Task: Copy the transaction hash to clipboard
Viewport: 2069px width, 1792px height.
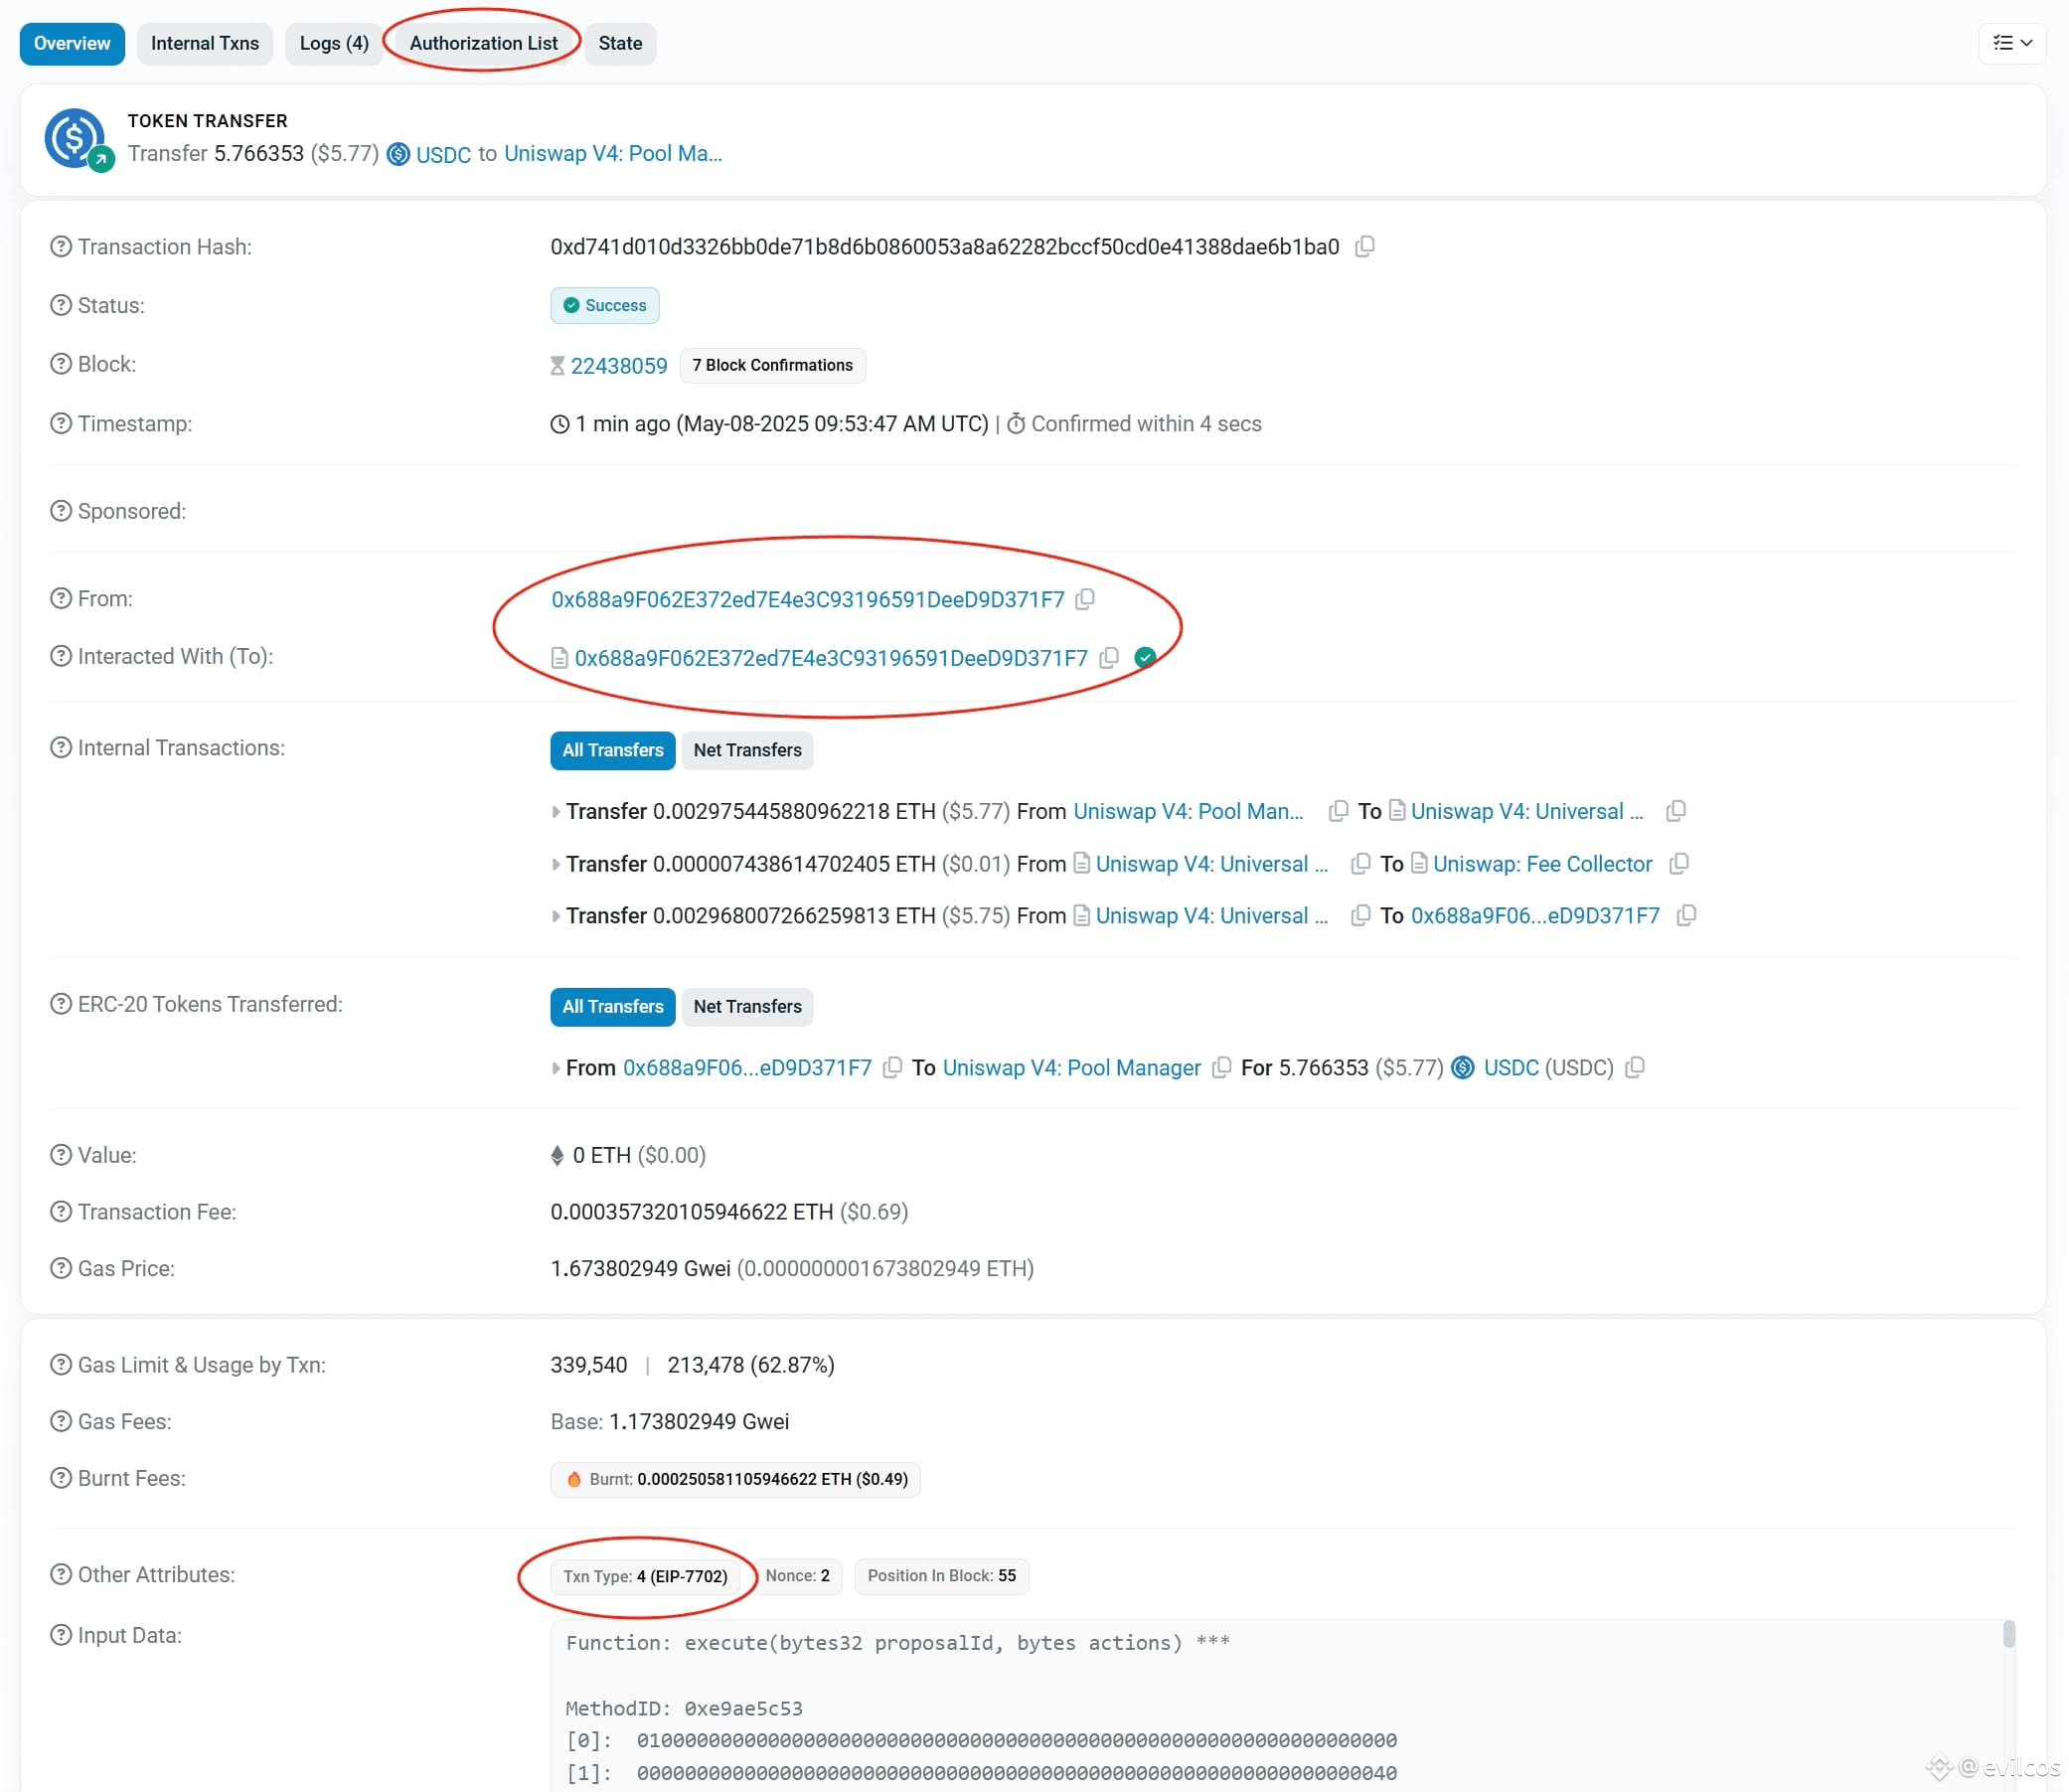Action: [x=1365, y=247]
